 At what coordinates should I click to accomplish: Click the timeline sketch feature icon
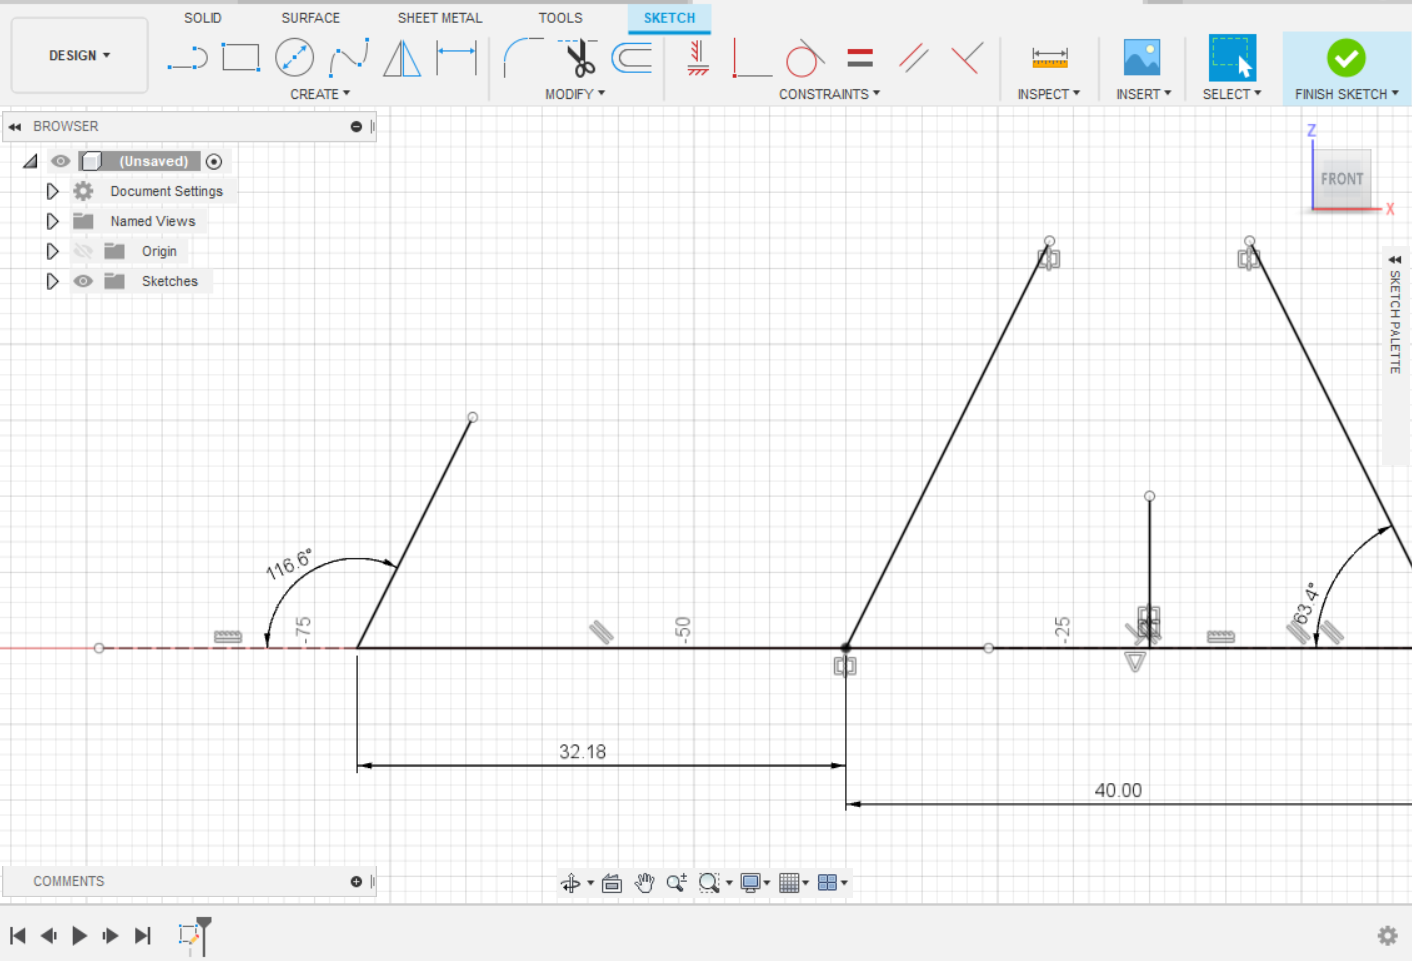click(188, 935)
